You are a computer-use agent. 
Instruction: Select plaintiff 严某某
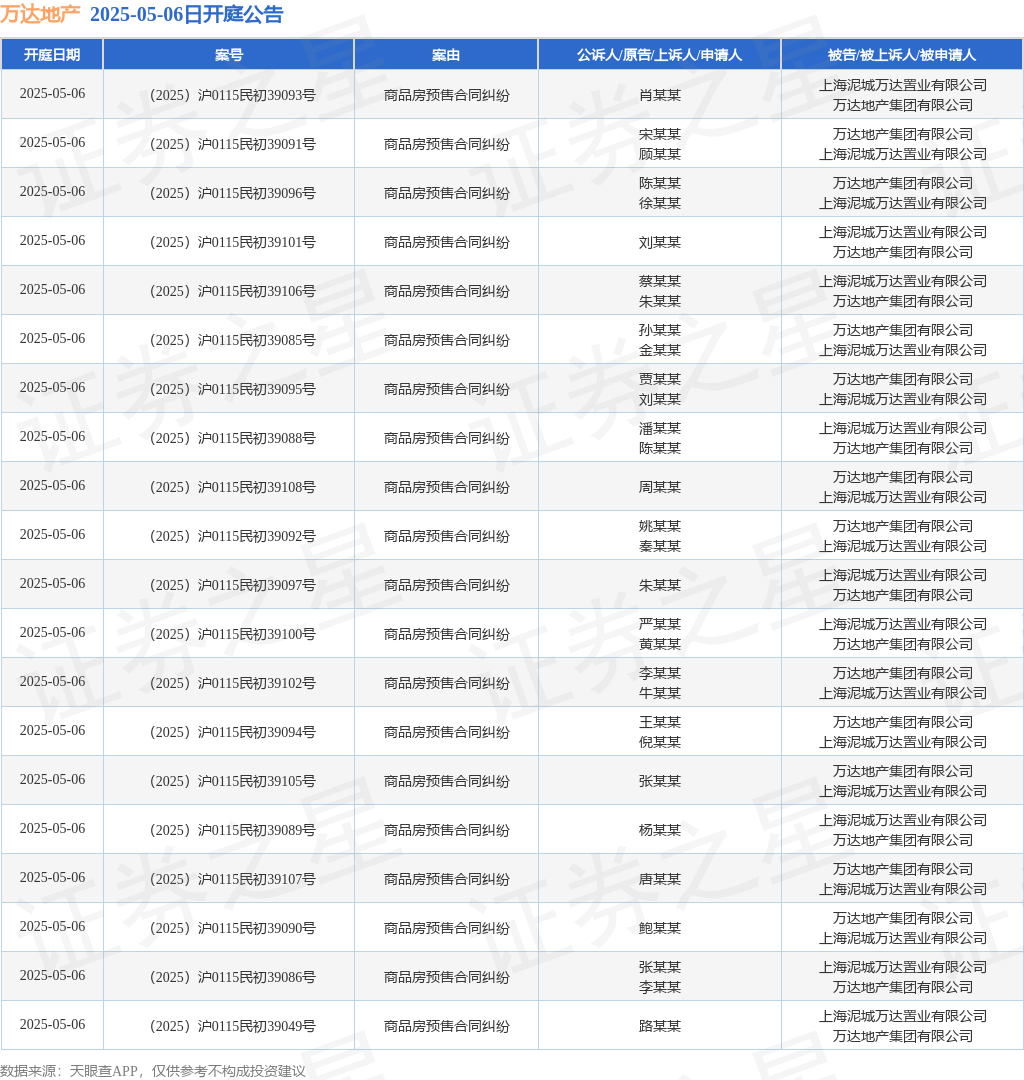660,623
